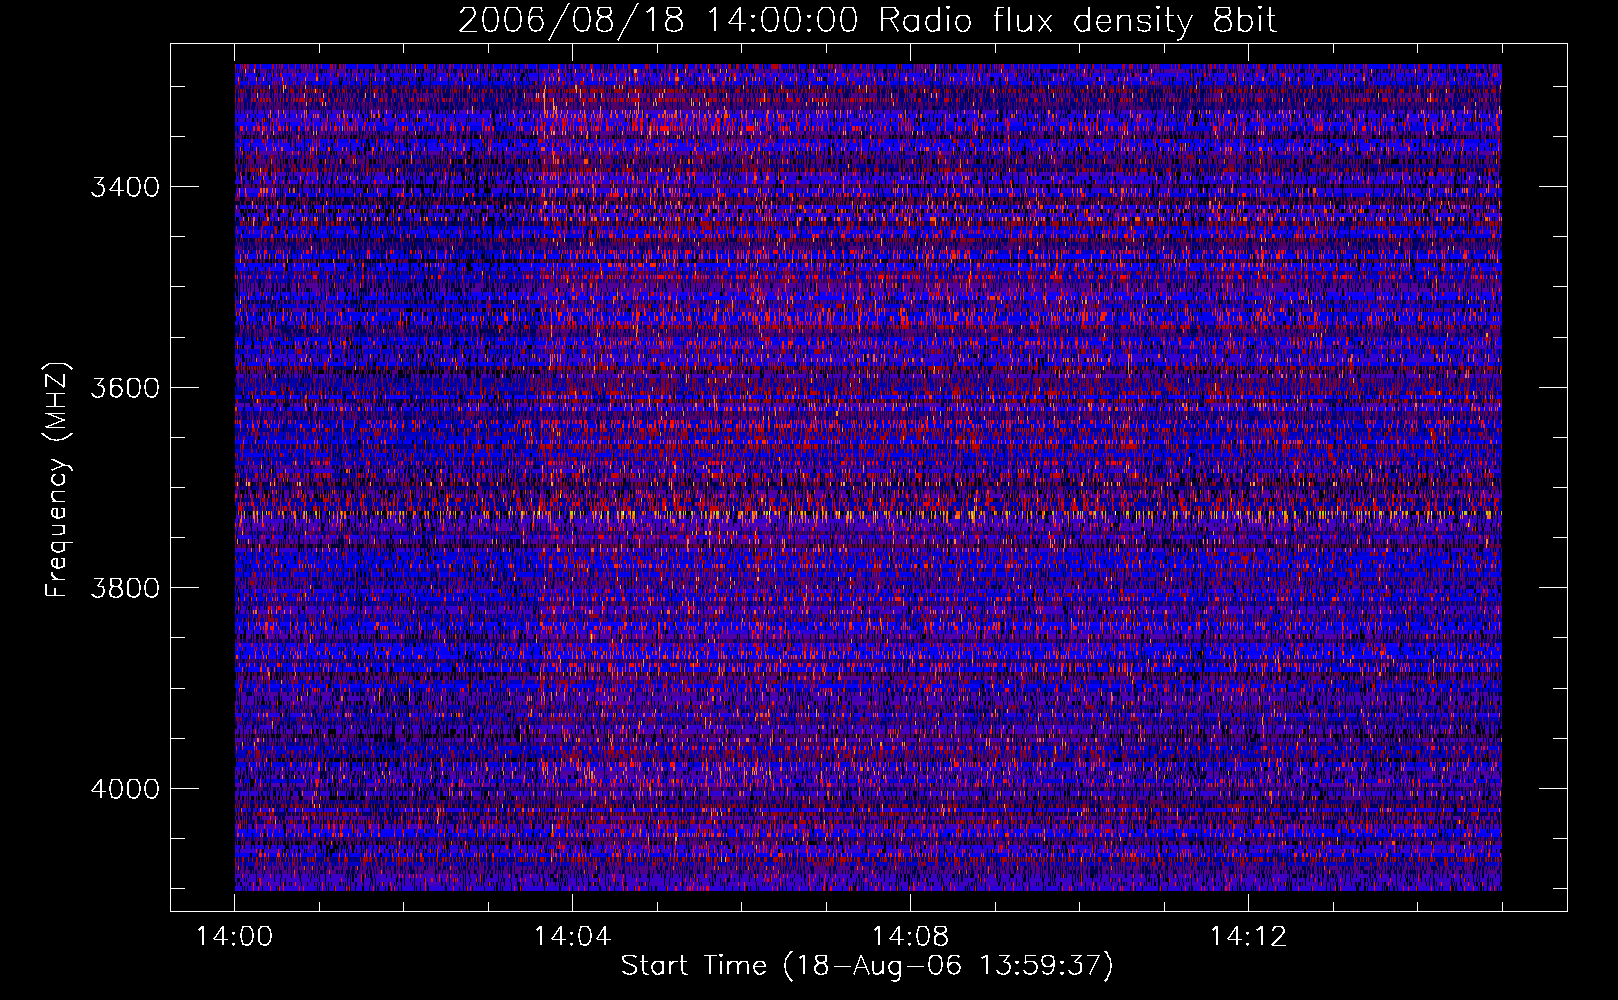Image resolution: width=1618 pixels, height=1000 pixels.
Task: Select the 3600 frequency axis label
Action: 125,387
